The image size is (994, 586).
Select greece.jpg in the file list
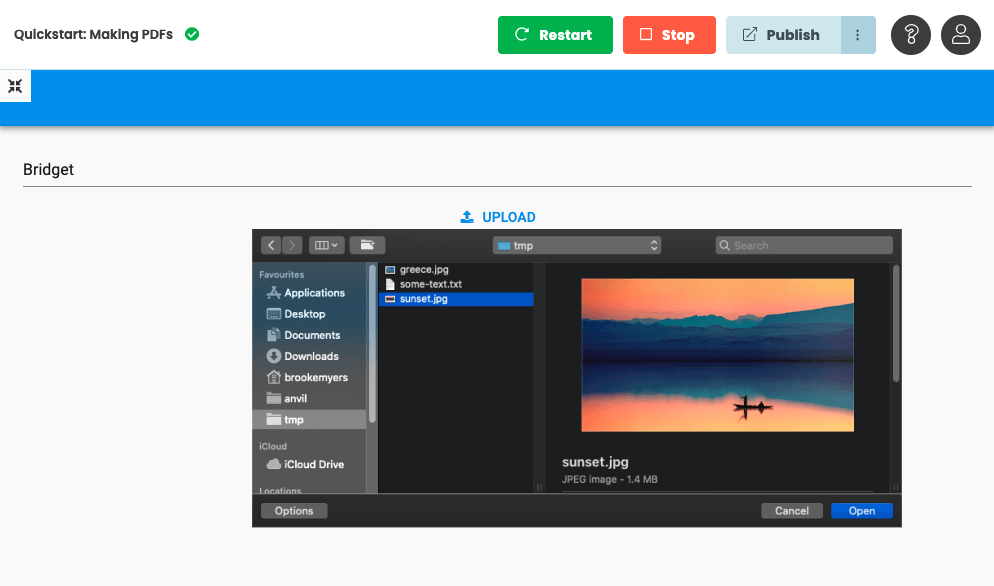pyautogui.click(x=424, y=269)
